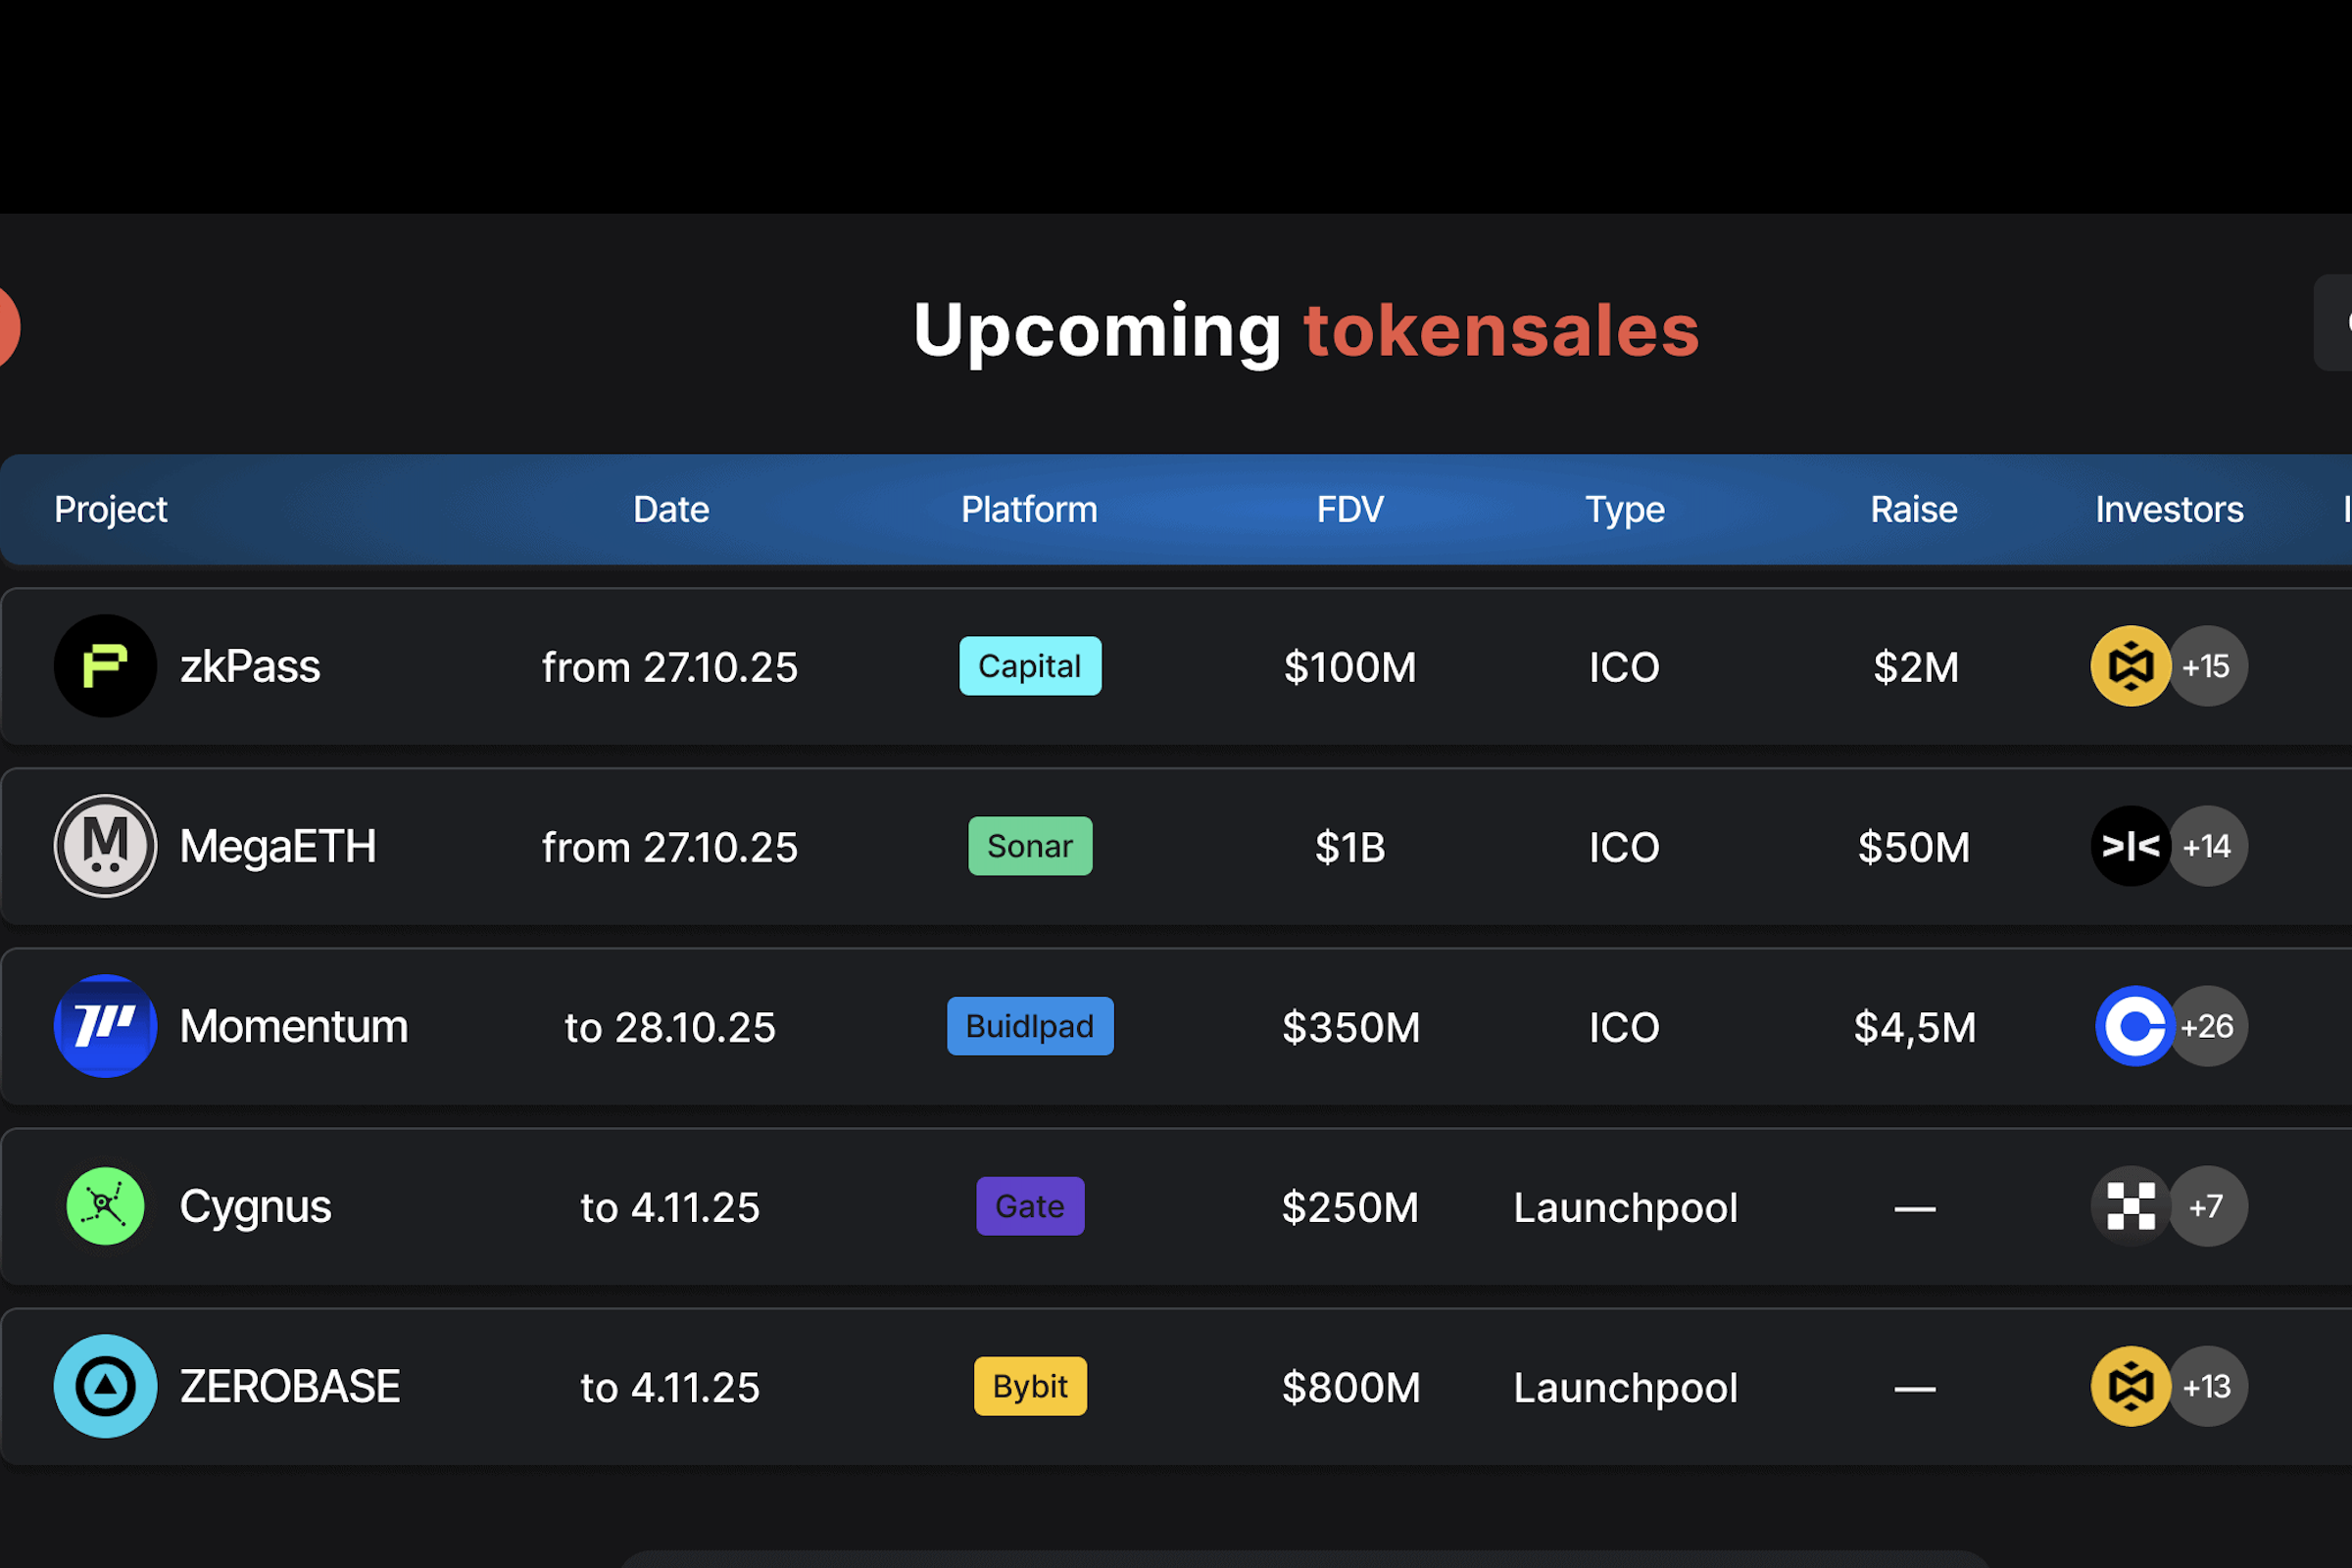Click Binance Labs investor icon in zkPass row
The image size is (2352, 1568).
pos(2130,666)
